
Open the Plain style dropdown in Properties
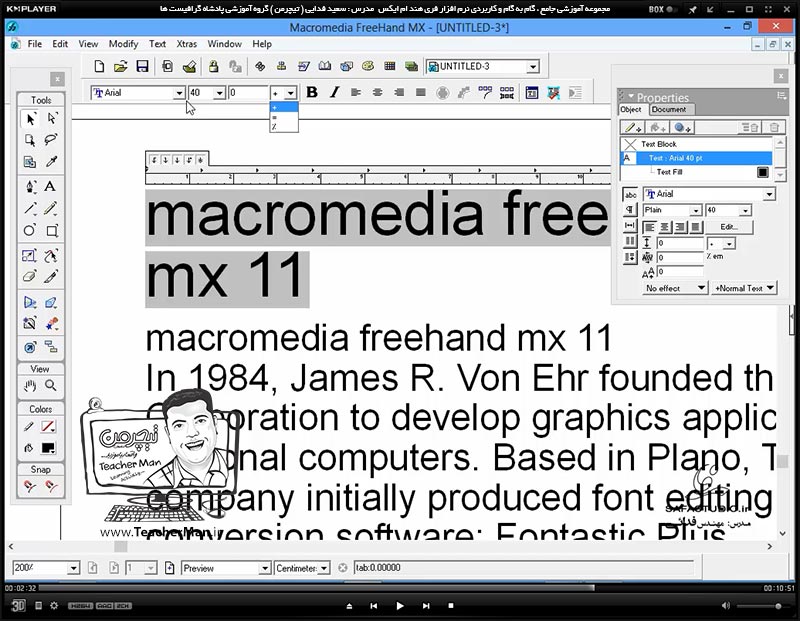tap(696, 210)
